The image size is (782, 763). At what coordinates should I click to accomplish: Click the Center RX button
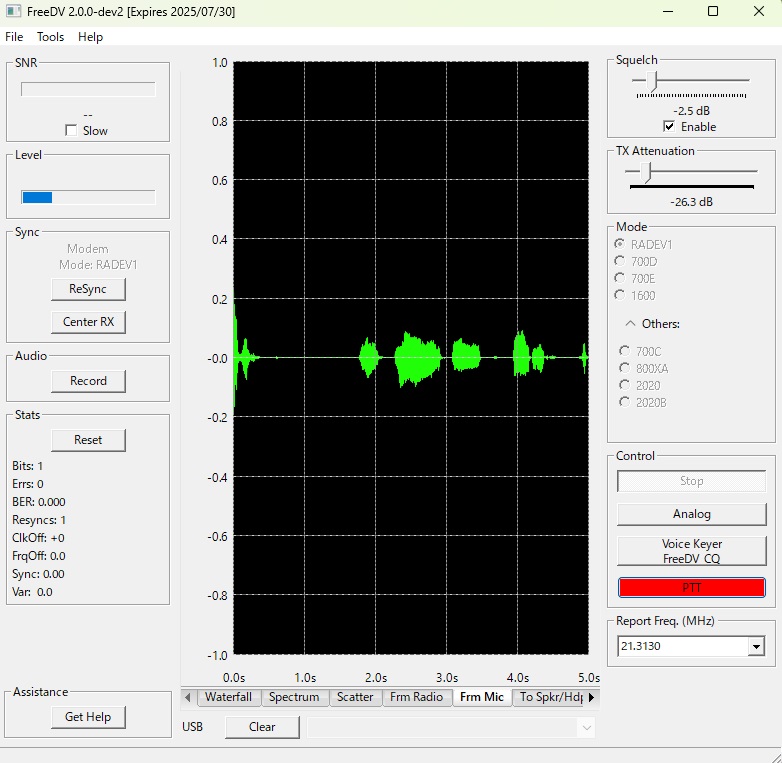point(88,322)
